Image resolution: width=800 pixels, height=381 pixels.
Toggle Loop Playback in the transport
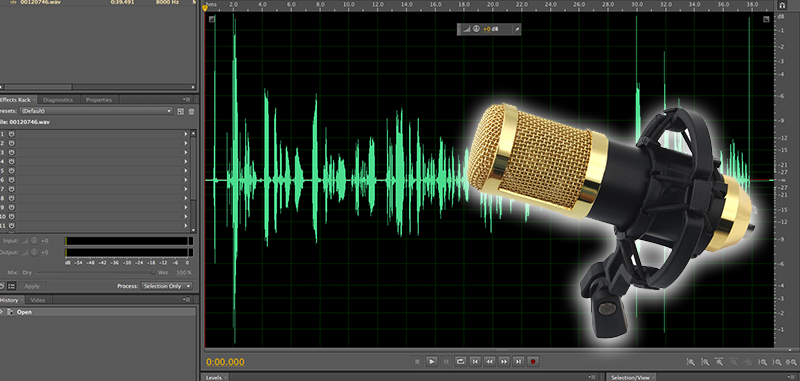(461, 361)
